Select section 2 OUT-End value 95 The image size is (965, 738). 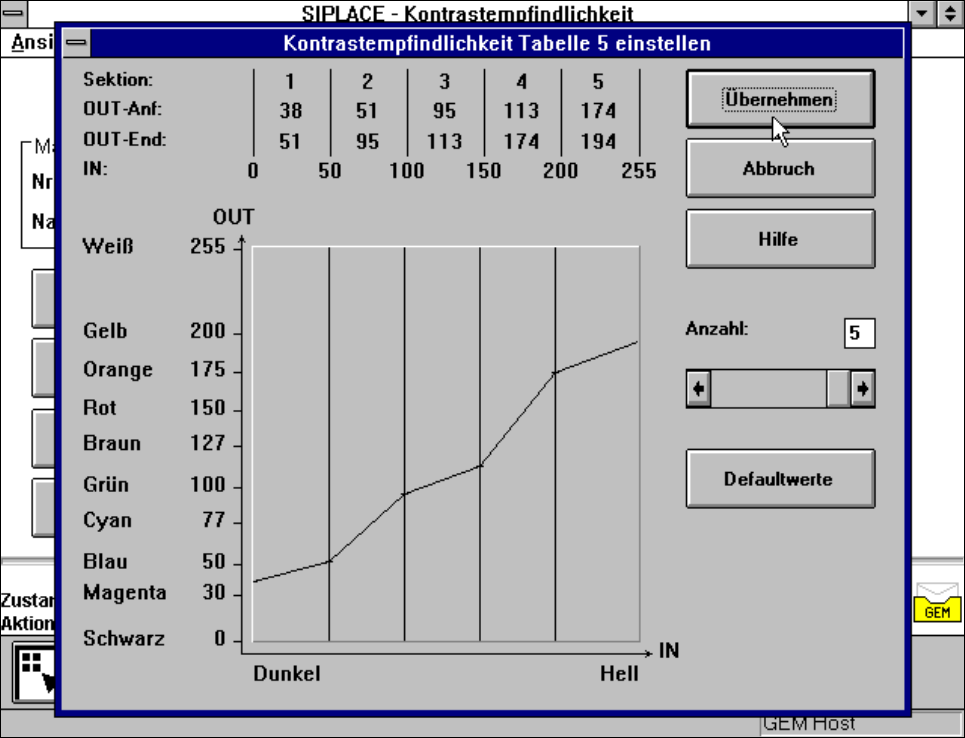[x=367, y=141]
